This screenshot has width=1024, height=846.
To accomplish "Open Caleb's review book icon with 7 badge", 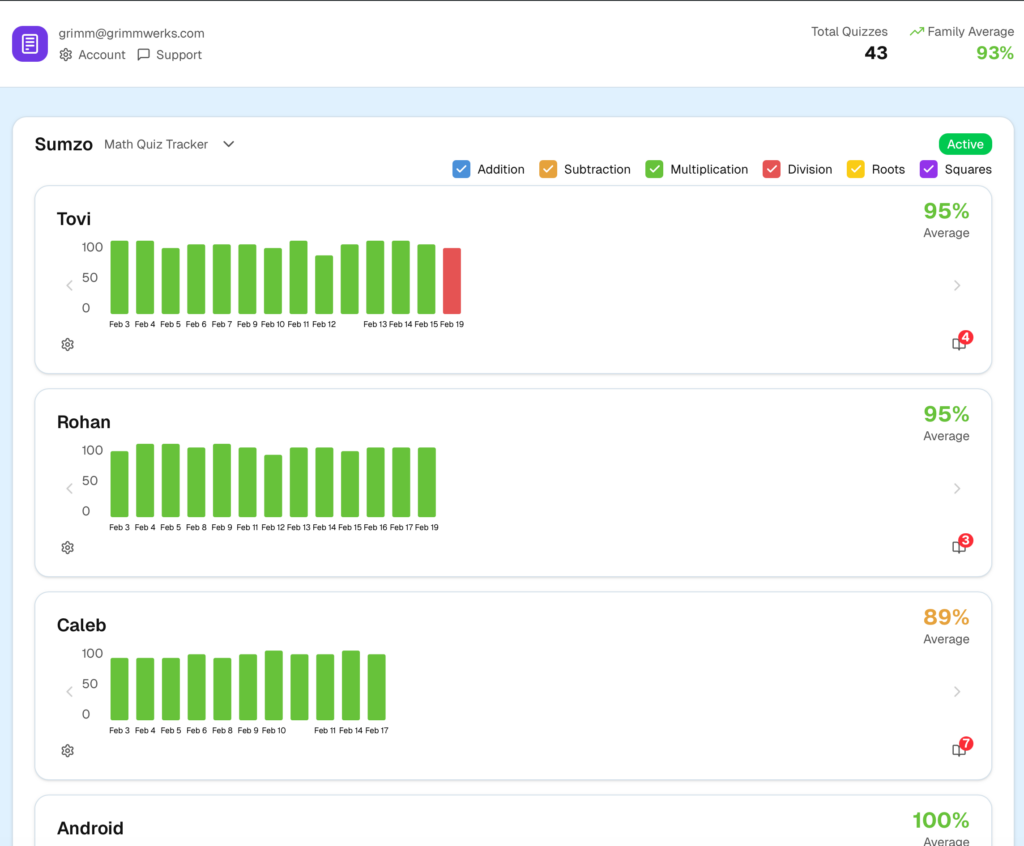I will [959, 750].
